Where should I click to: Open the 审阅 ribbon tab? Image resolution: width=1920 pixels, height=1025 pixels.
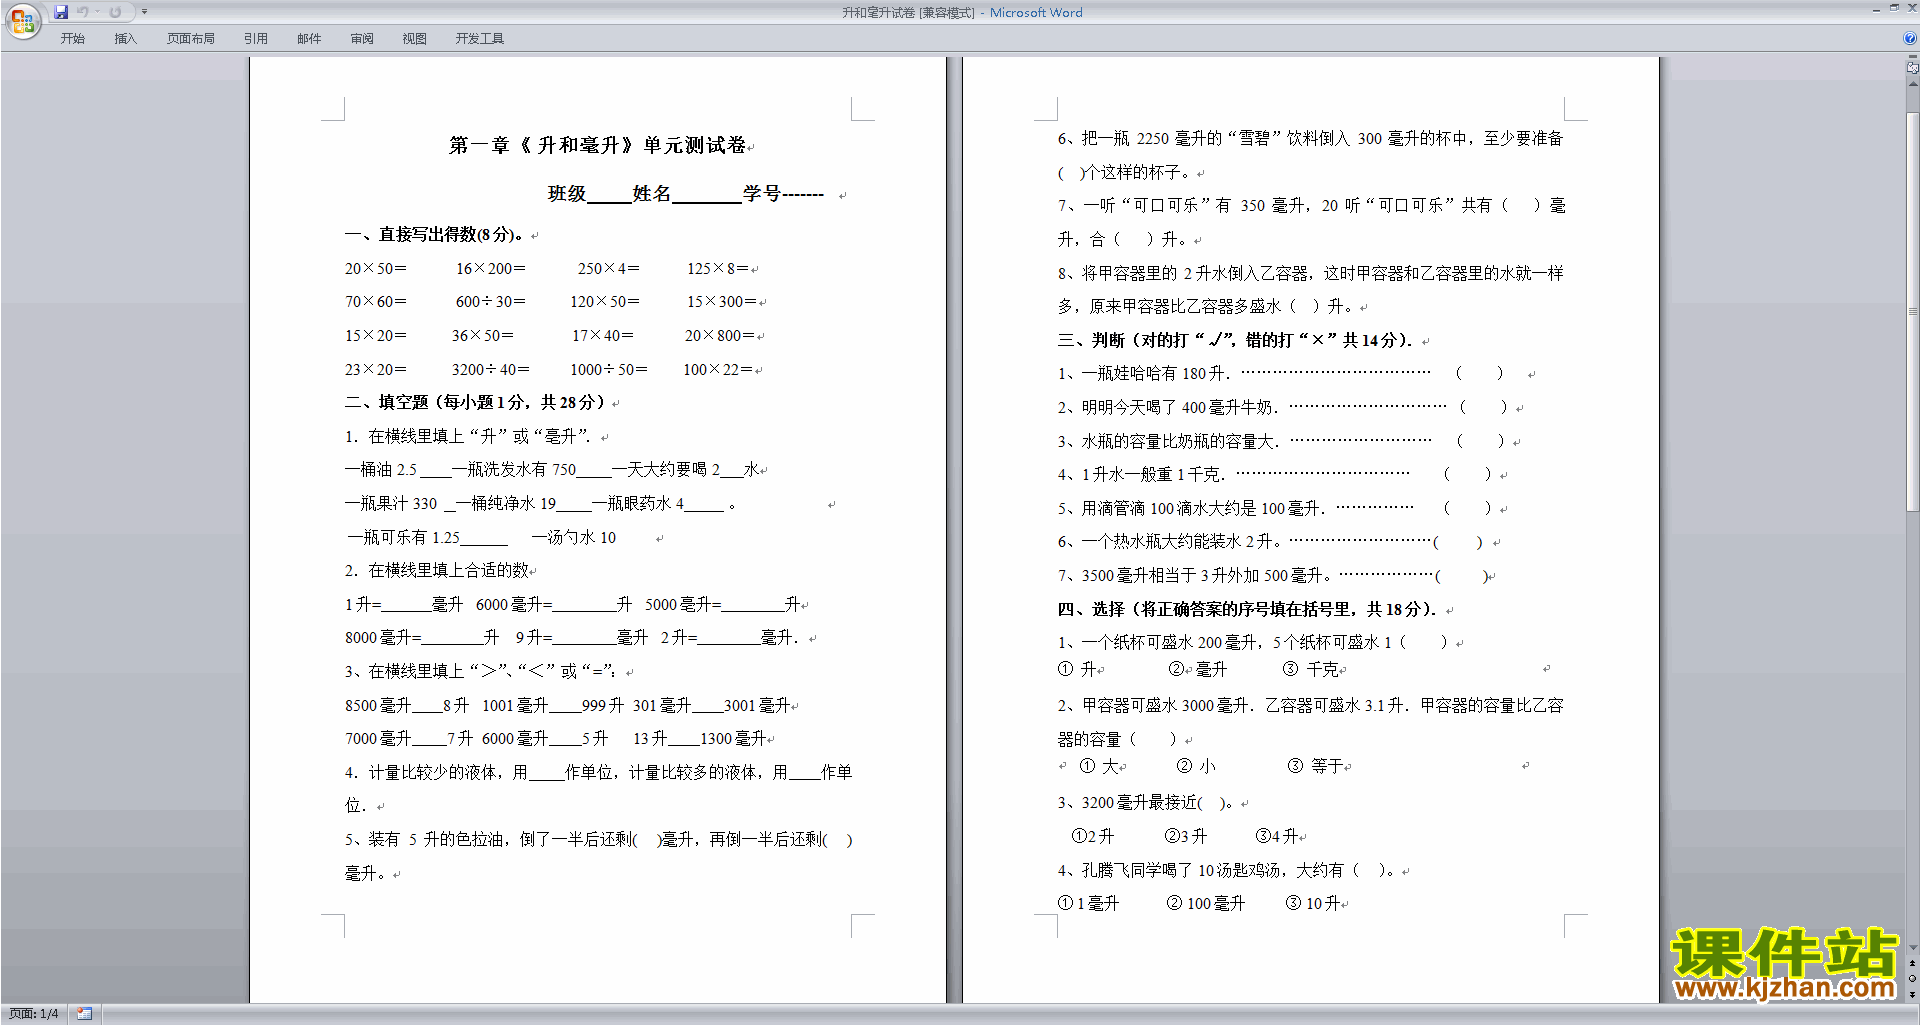point(362,38)
